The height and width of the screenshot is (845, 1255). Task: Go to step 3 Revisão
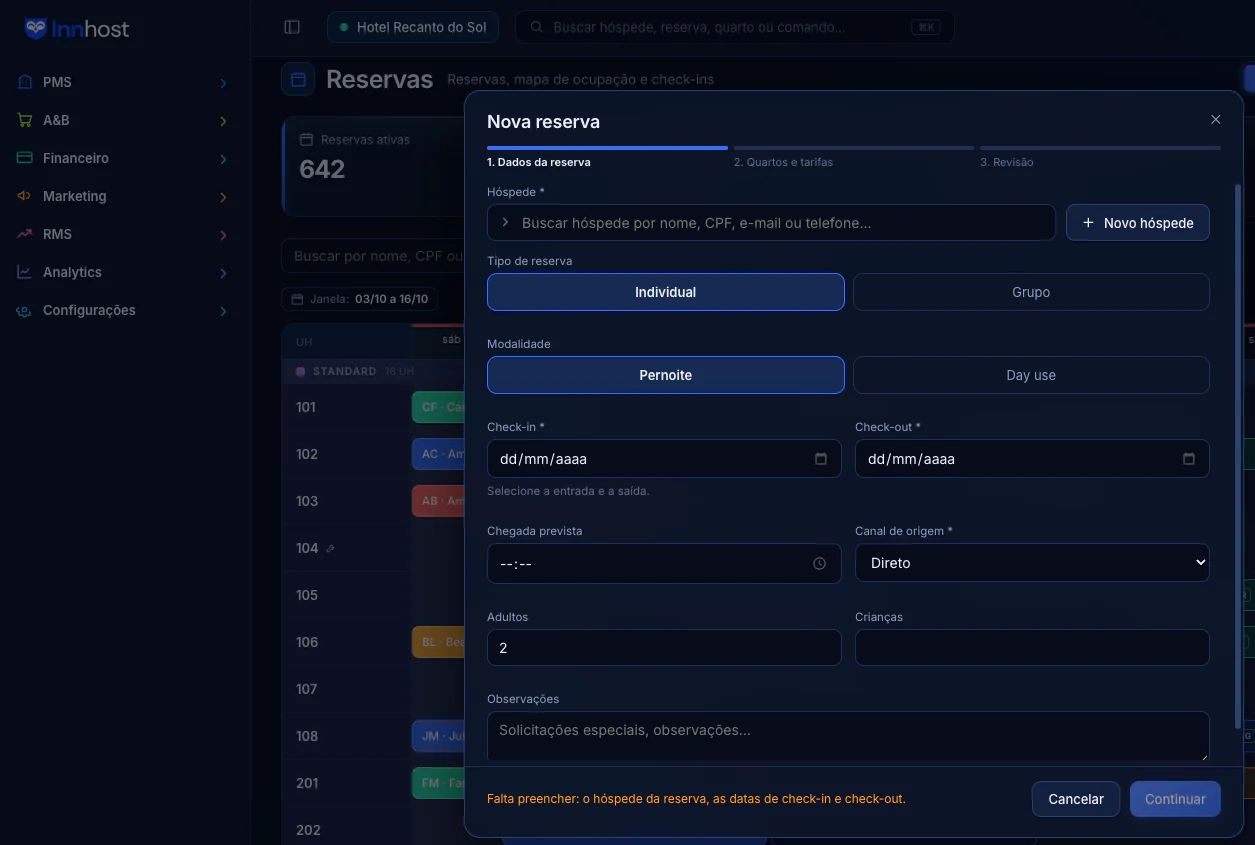[x=1100, y=157]
